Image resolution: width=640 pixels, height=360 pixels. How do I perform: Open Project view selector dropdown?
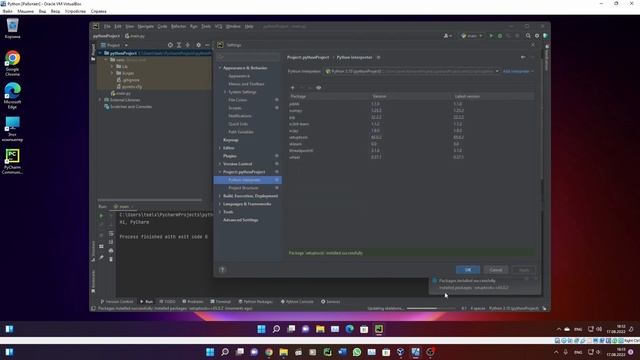(114, 45)
